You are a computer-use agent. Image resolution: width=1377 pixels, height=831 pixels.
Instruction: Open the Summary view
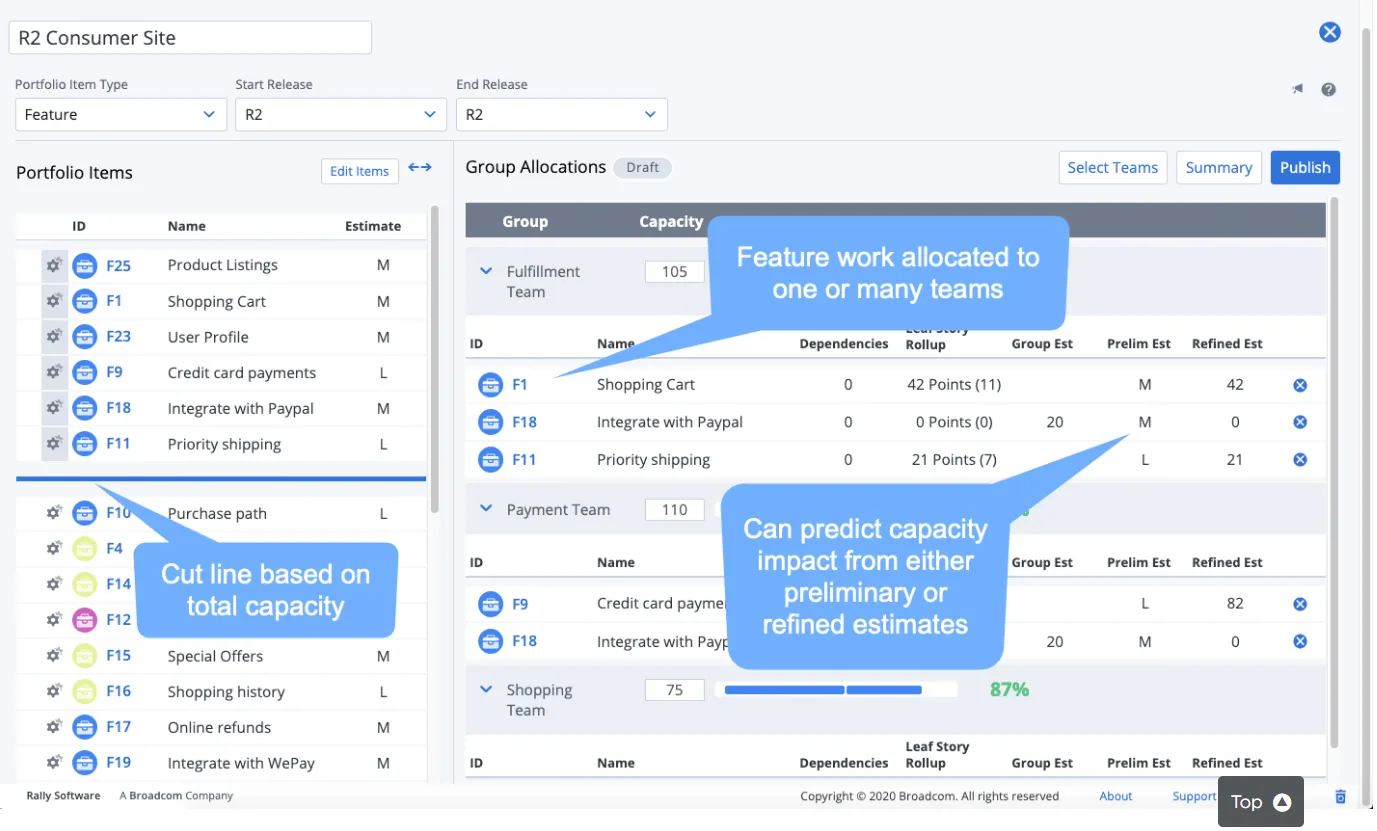coord(1219,168)
